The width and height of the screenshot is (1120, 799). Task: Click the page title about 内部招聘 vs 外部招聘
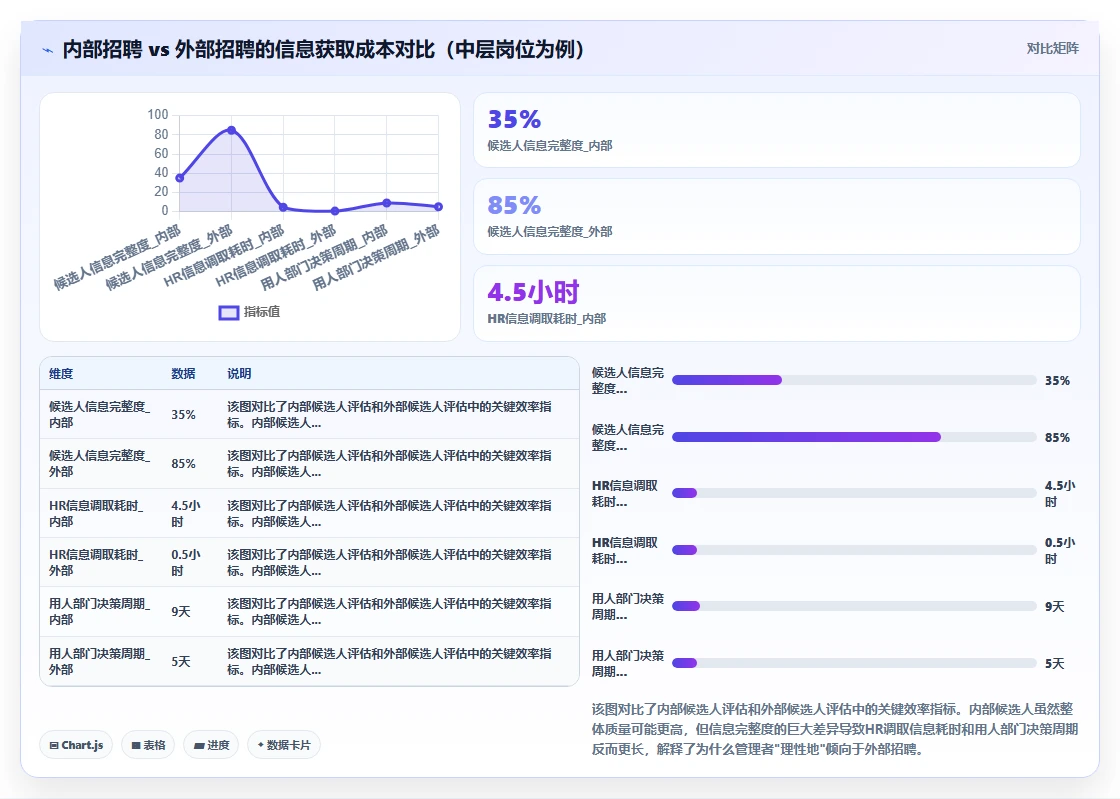coord(324,49)
